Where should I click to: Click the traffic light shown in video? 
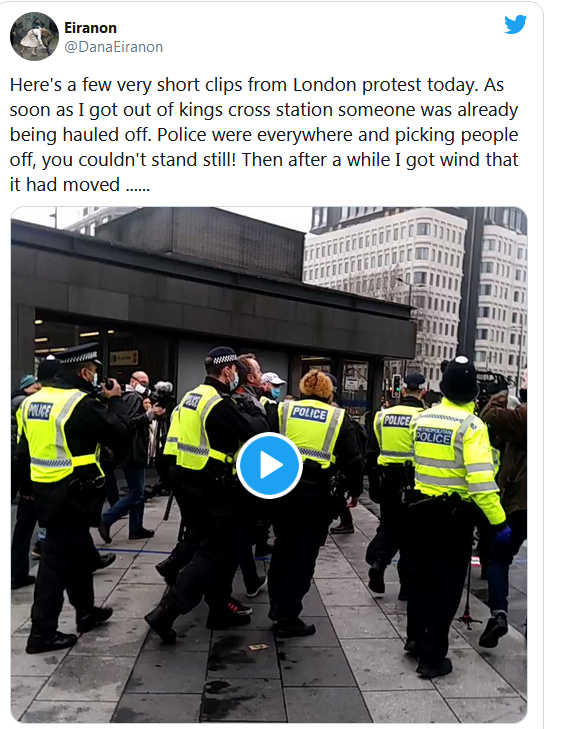(x=396, y=386)
